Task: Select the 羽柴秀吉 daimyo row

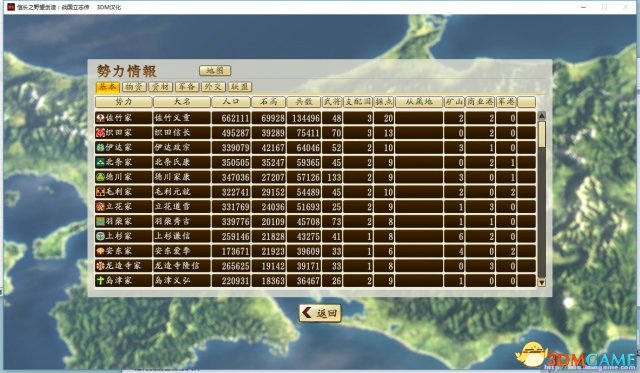Action: click(x=316, y=222)
